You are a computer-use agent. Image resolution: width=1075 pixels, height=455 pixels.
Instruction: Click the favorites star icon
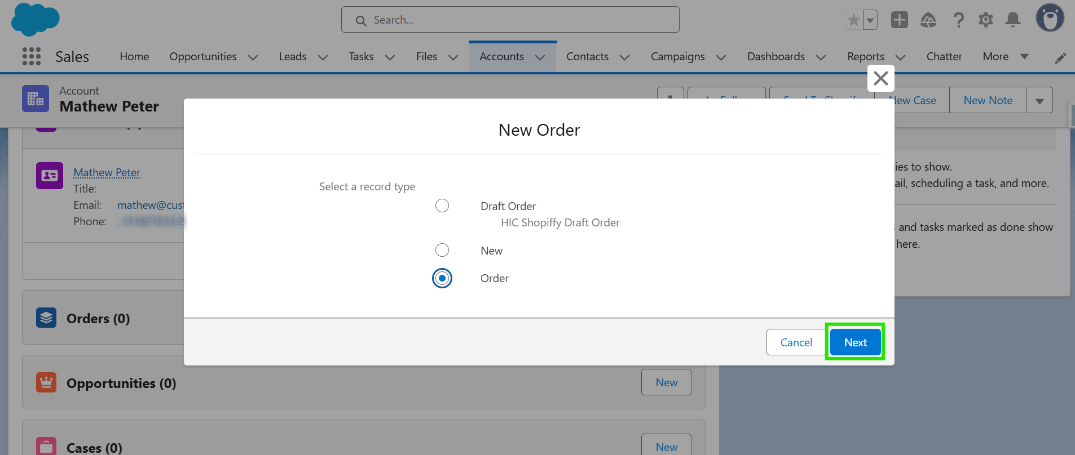[854, 20]
